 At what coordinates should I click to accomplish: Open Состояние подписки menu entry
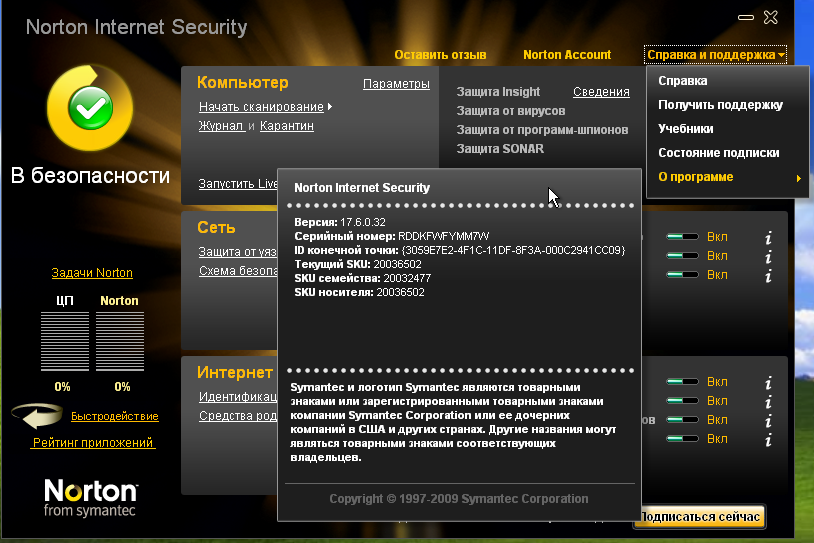[x=718, y=153]
